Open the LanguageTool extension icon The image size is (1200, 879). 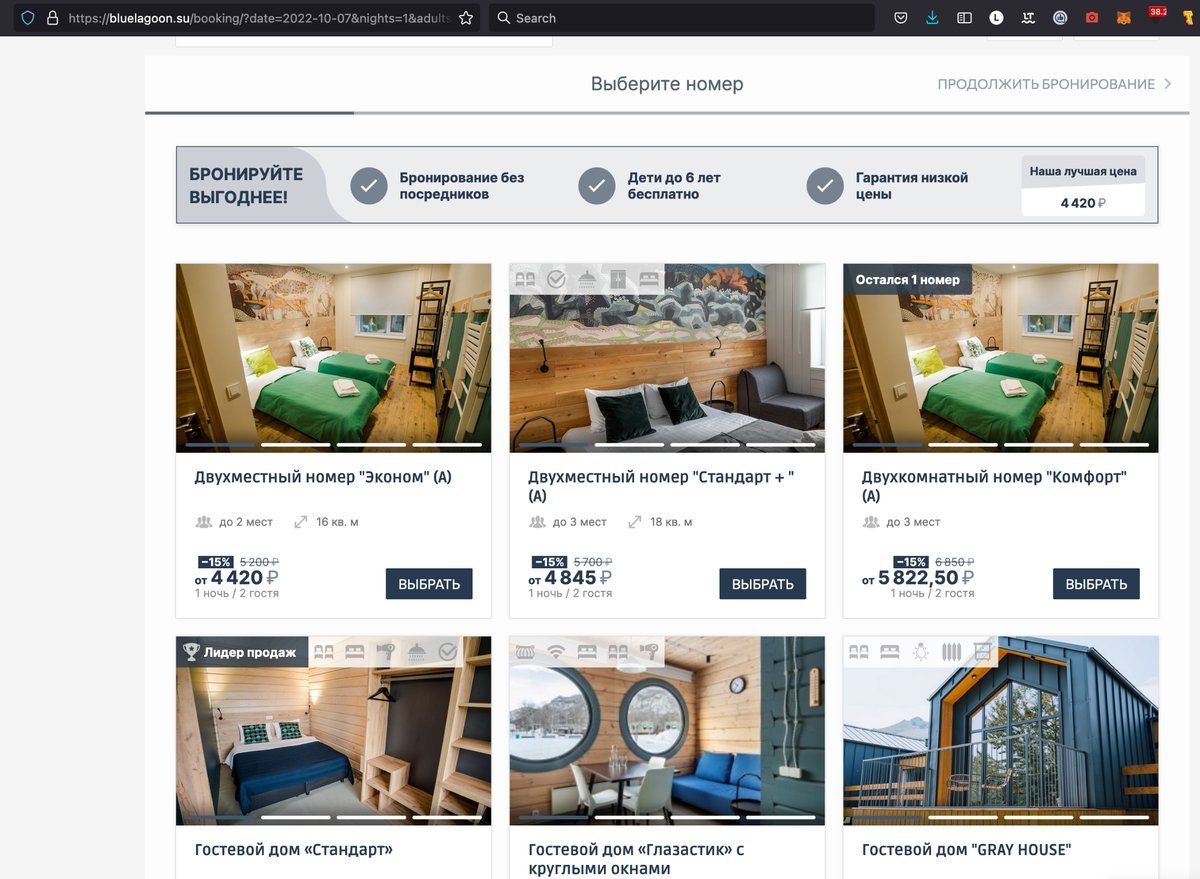[x=1028, y=18]
